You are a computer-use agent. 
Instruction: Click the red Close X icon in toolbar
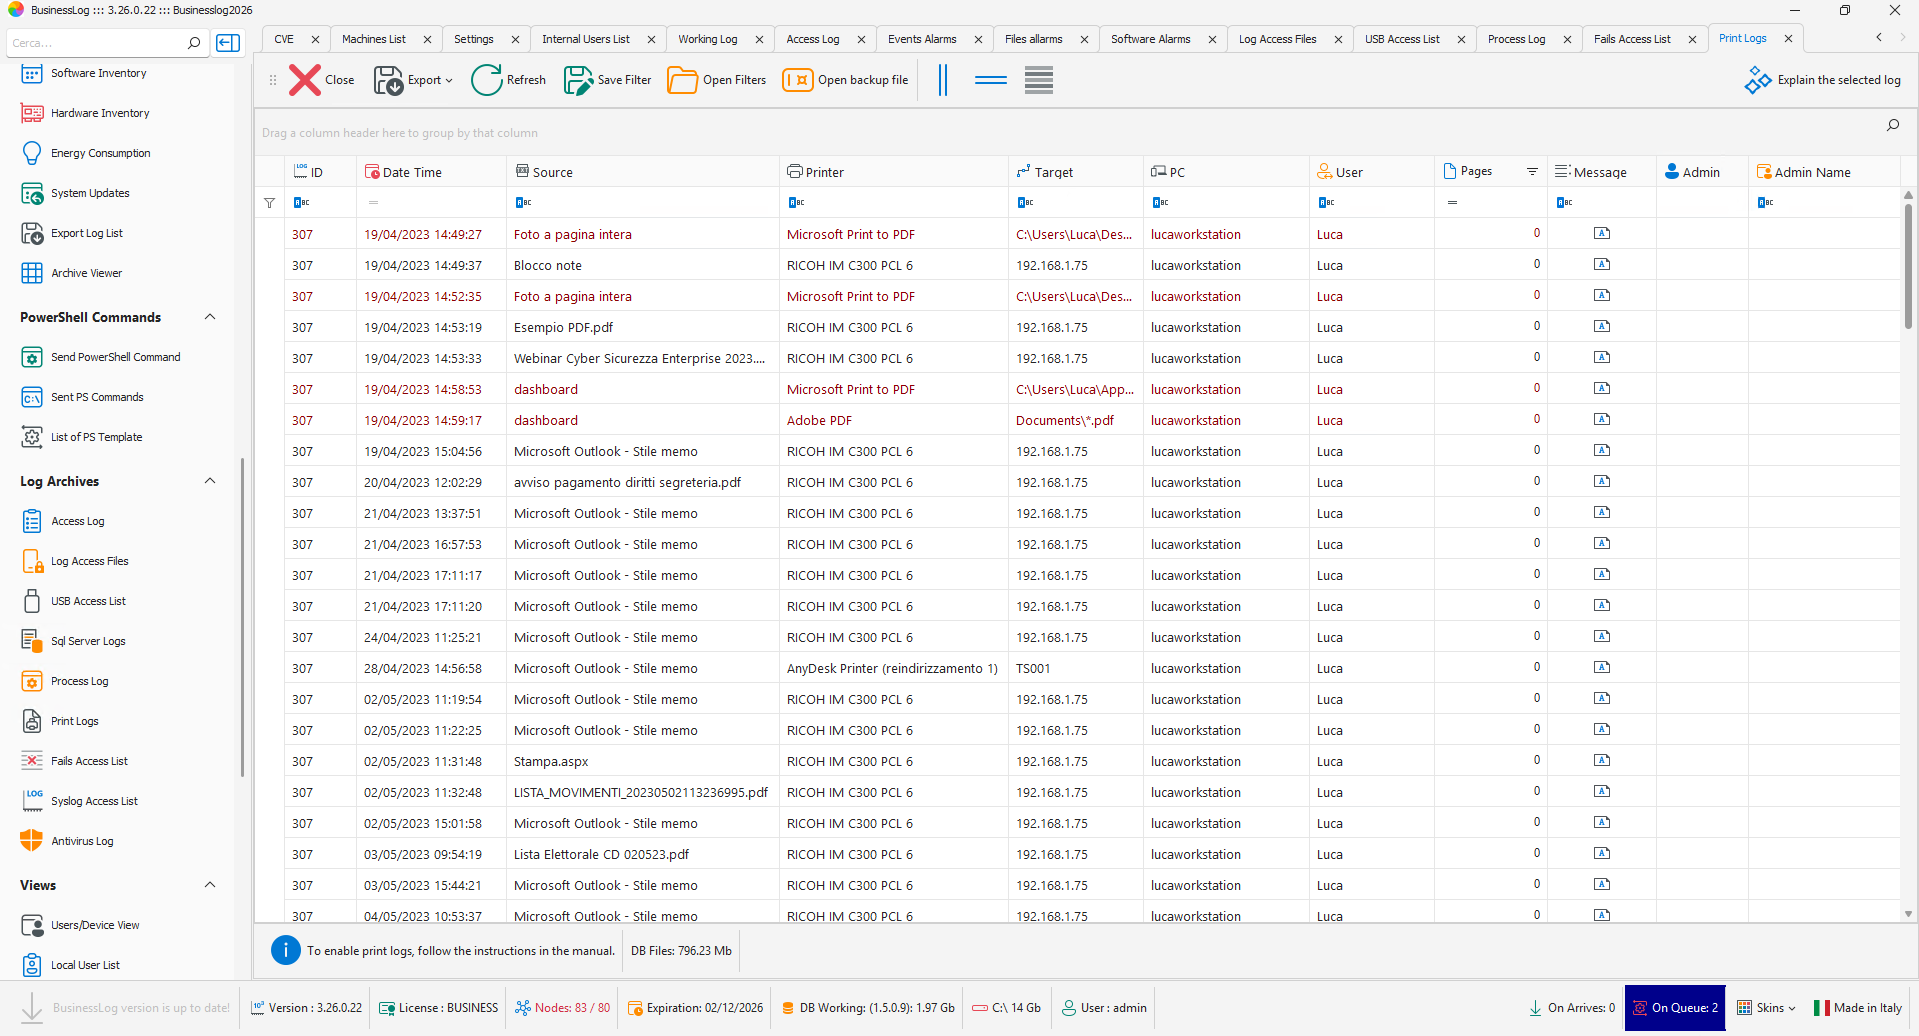click(x=305, y=80)
